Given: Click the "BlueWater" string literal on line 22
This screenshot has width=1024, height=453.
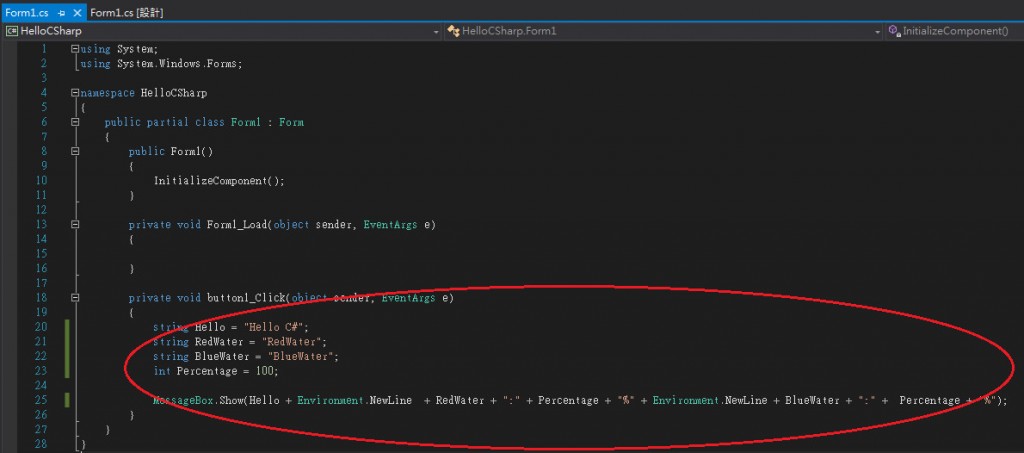Looking at the screenshot, I should [301, 356].
